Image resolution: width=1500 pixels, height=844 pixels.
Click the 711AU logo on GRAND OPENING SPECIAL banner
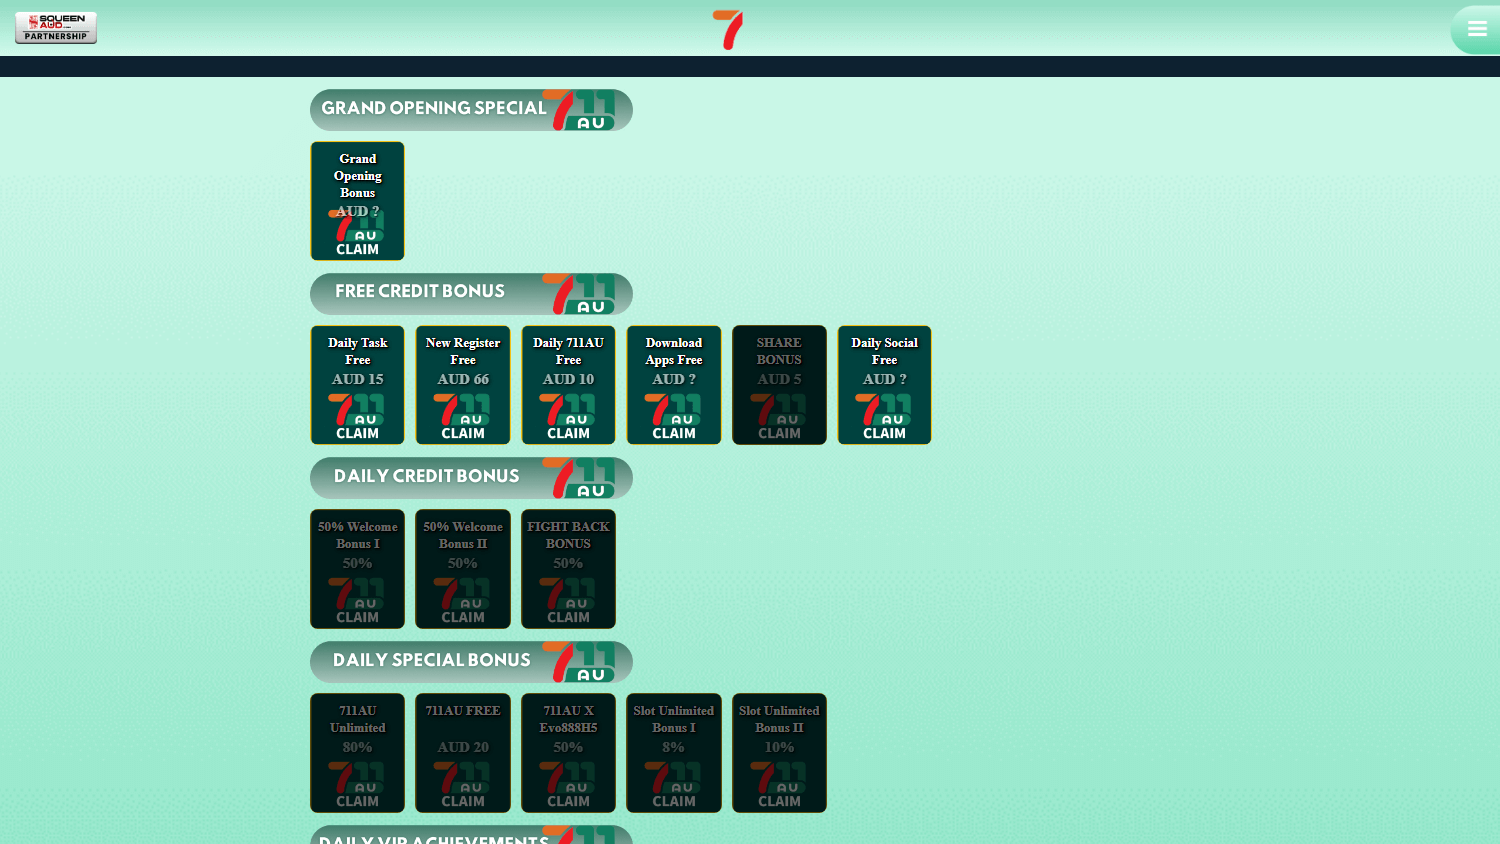point(578,110)
